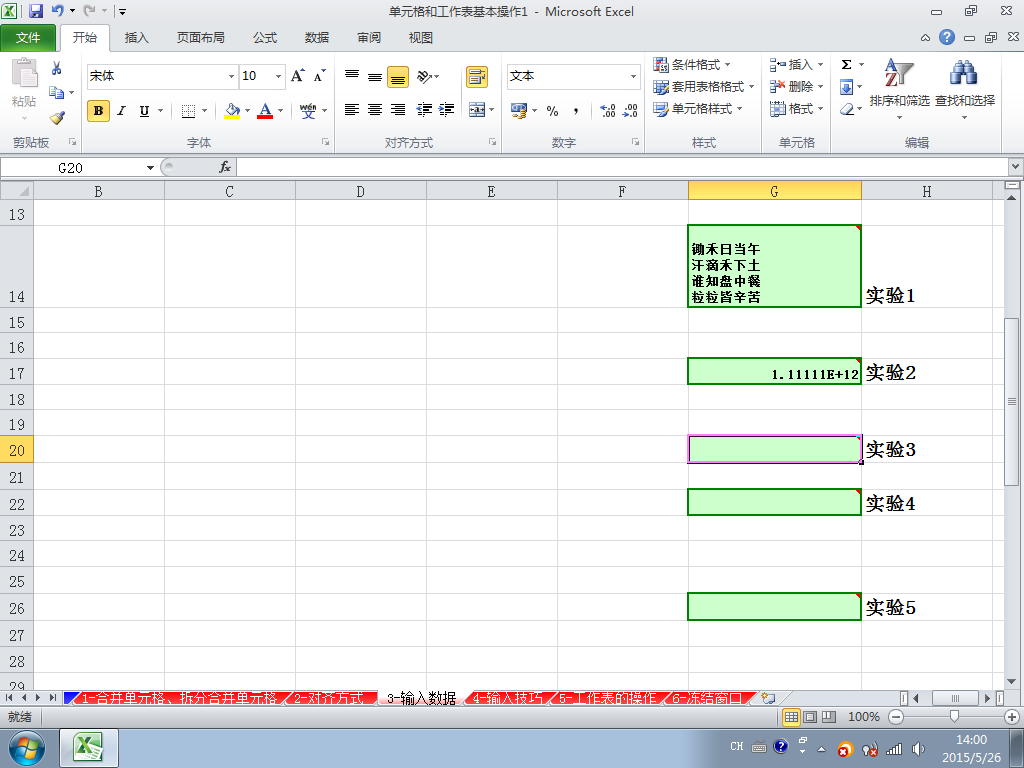Click the Cut scissors icon

click(x=57, y=68)
